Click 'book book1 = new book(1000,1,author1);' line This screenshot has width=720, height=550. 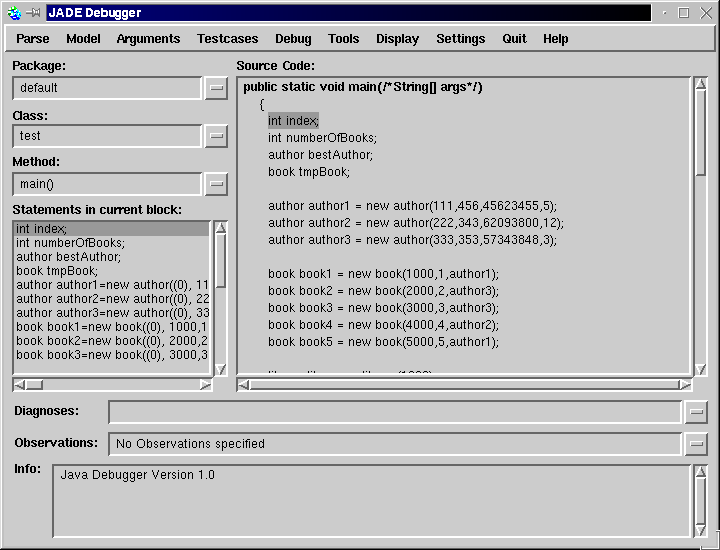(383, 274)
